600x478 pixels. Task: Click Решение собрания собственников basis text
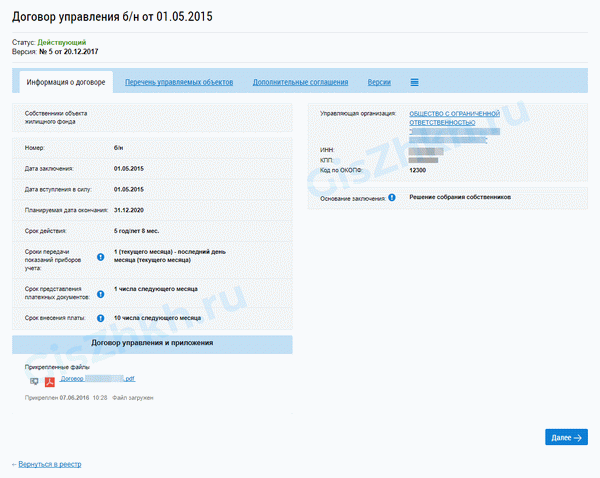click(x=460, y=198)
